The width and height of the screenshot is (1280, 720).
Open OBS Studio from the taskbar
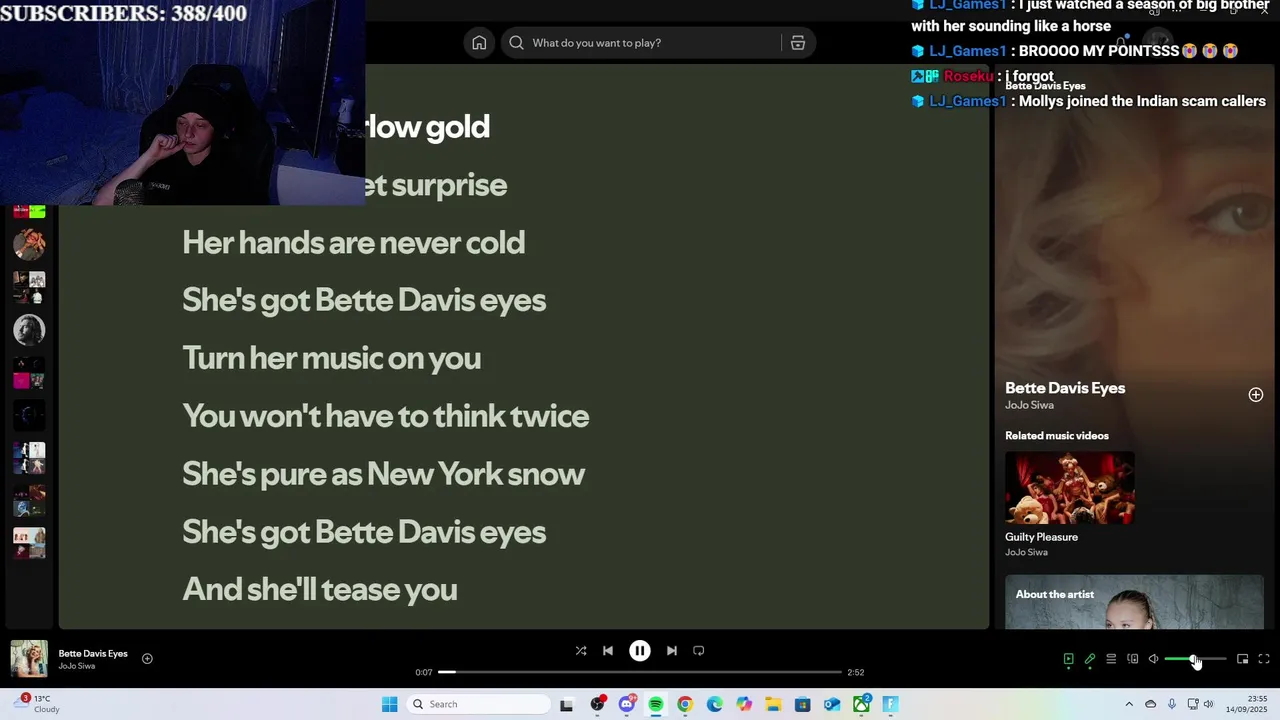[597, 704]
